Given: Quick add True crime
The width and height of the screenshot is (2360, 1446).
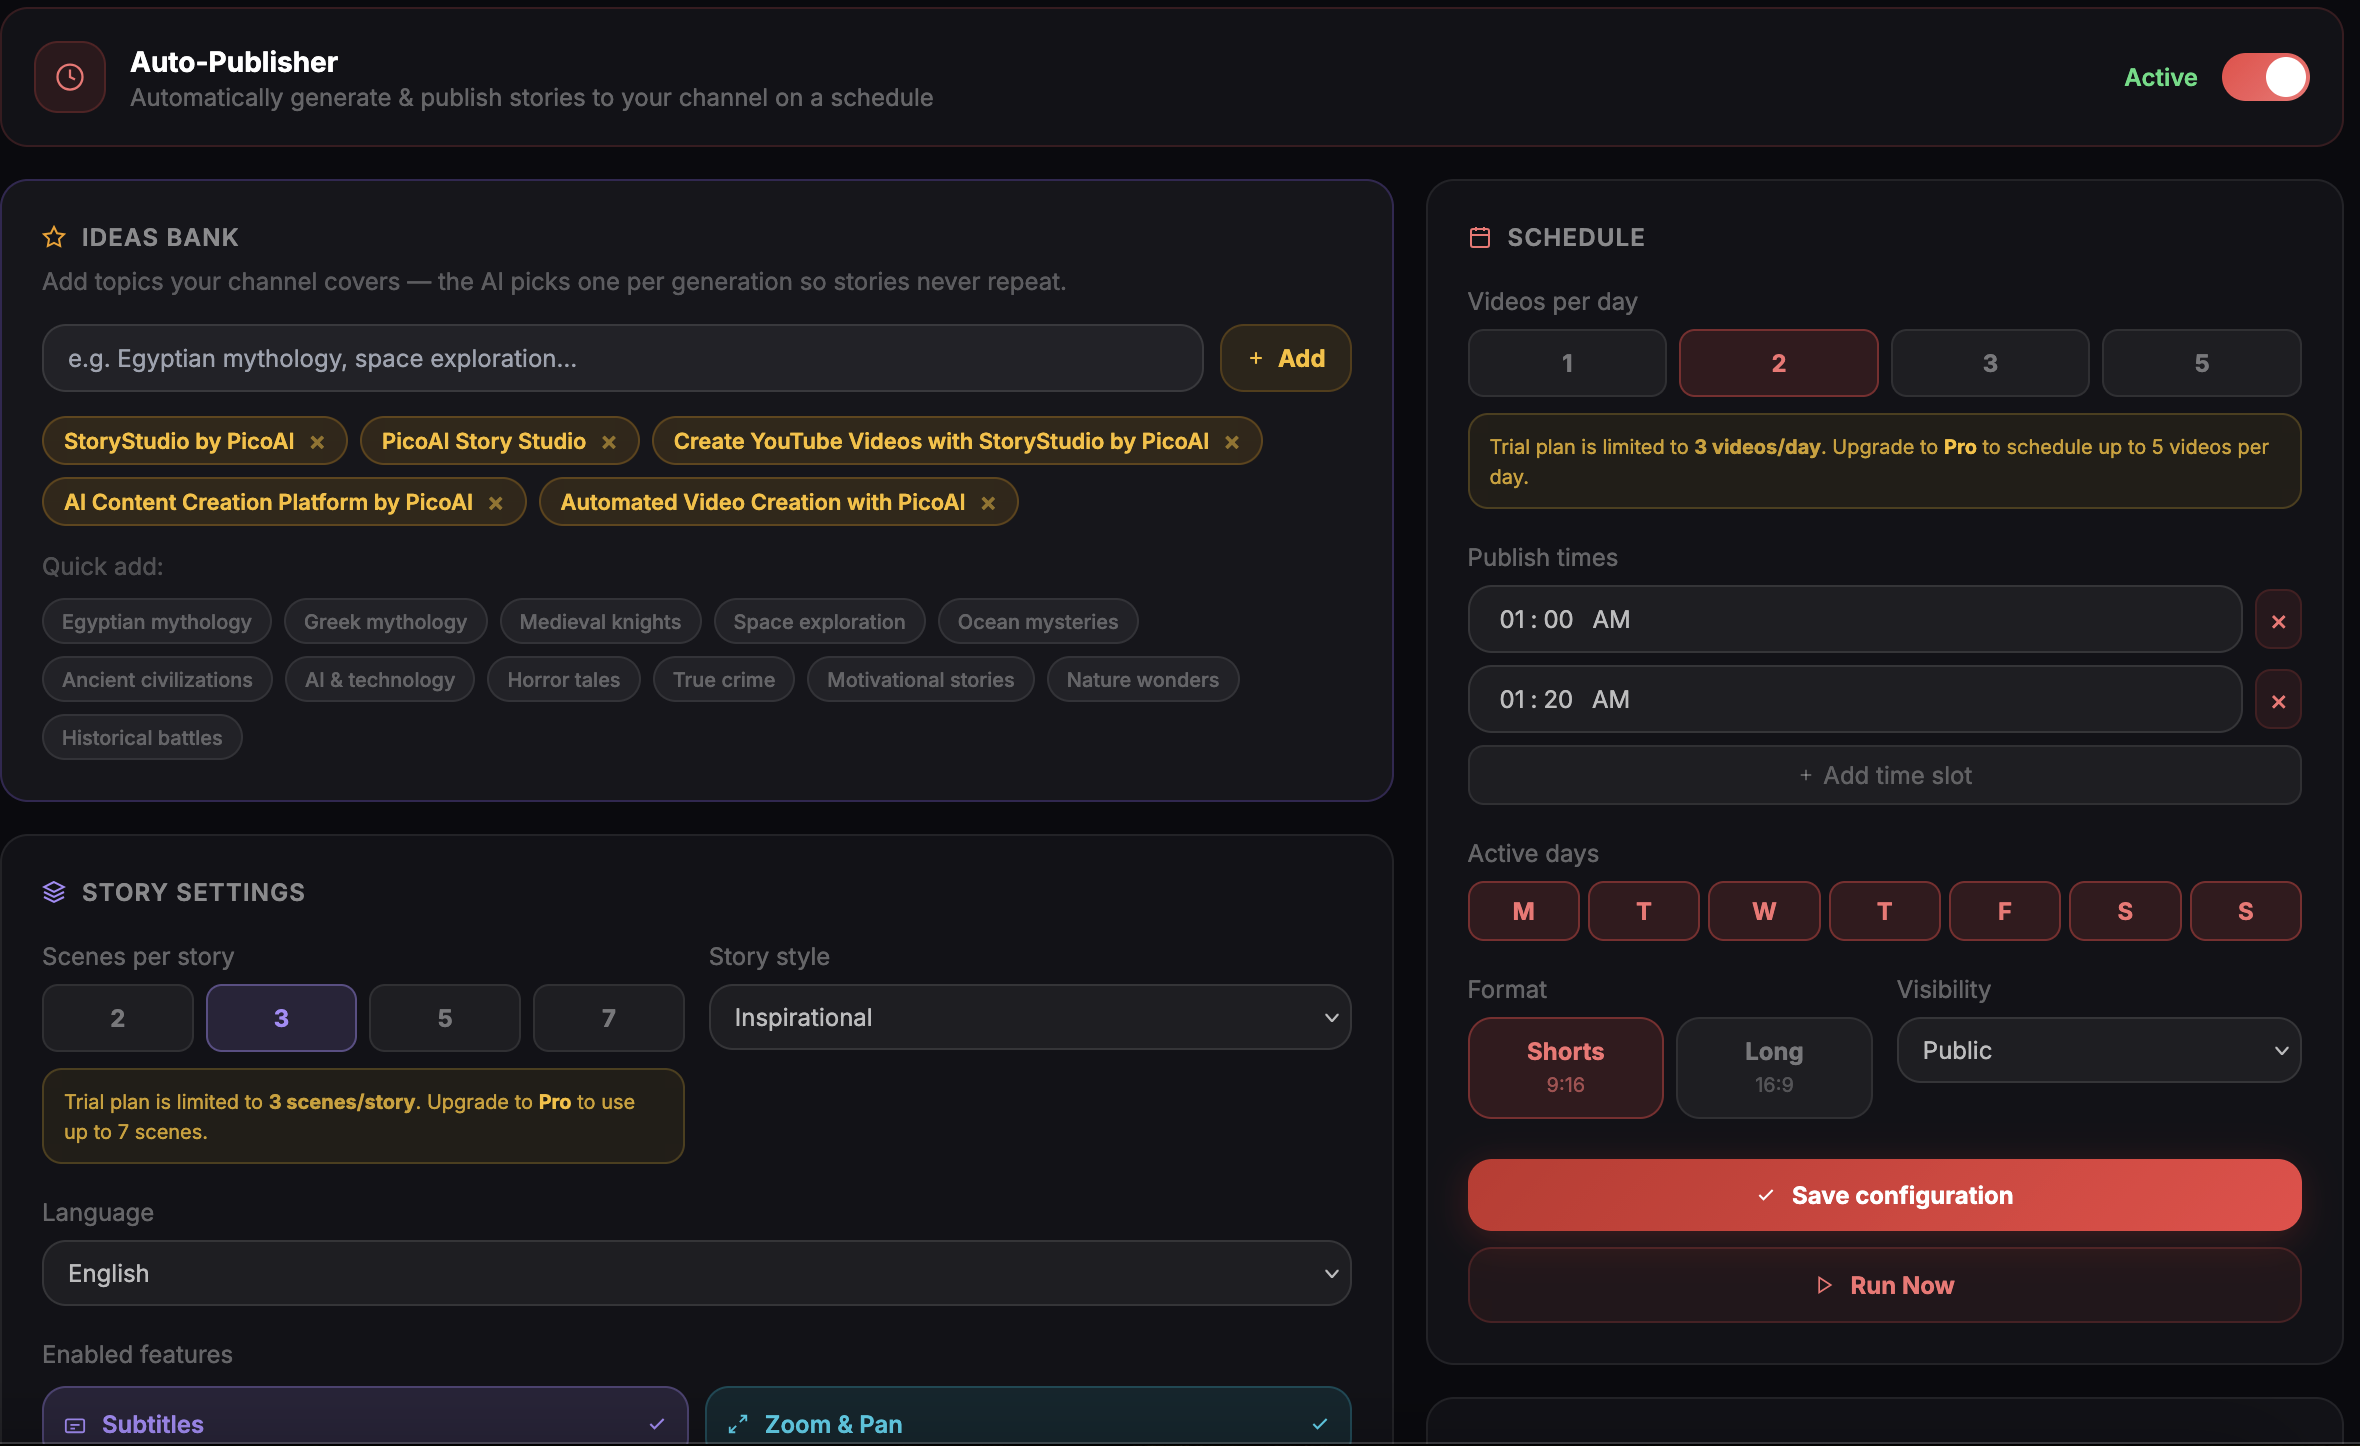Looking at the screenshot, I should coord(724,680).
